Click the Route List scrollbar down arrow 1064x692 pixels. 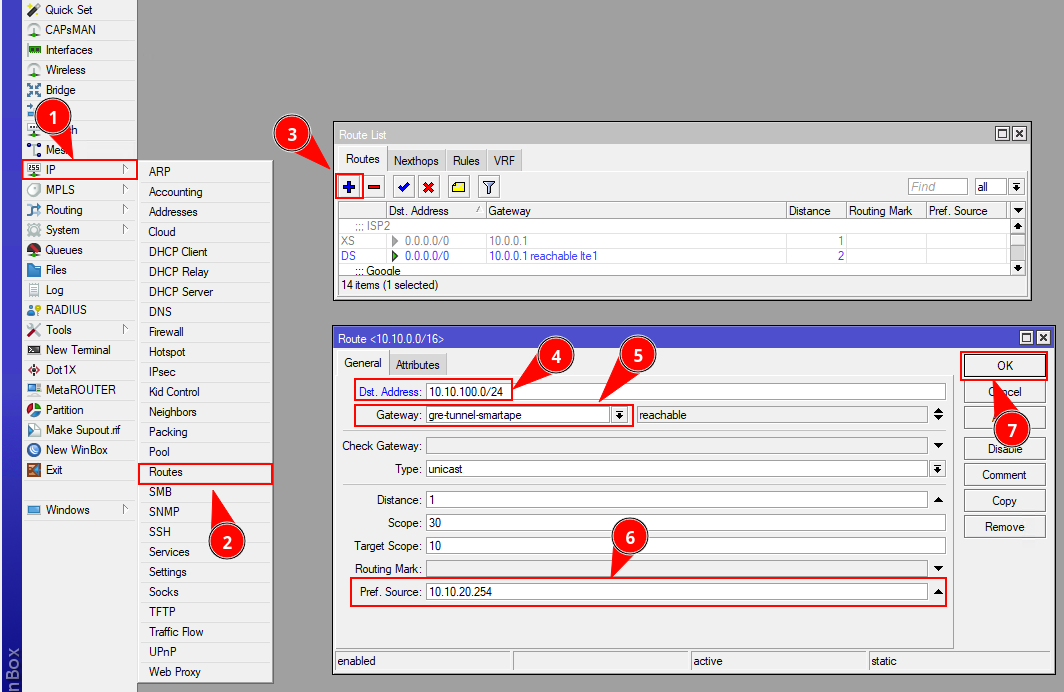[1017, 268]
